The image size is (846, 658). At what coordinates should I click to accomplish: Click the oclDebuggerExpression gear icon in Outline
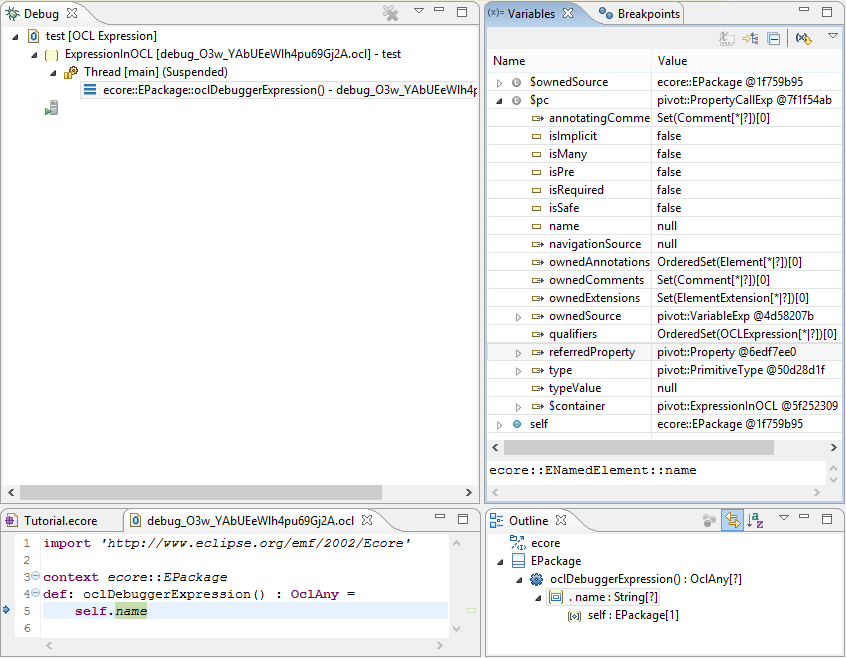[x=536, y=579]
